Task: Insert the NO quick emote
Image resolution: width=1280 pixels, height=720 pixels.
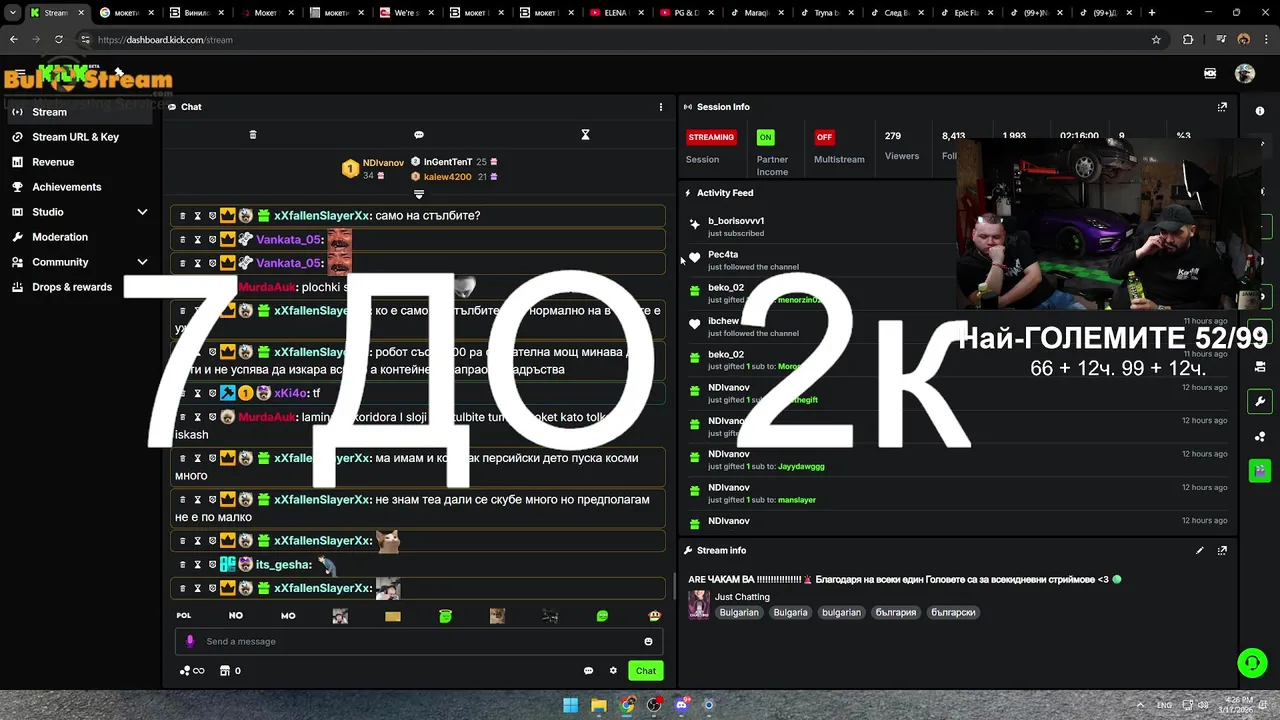Action: coord(236,616)
